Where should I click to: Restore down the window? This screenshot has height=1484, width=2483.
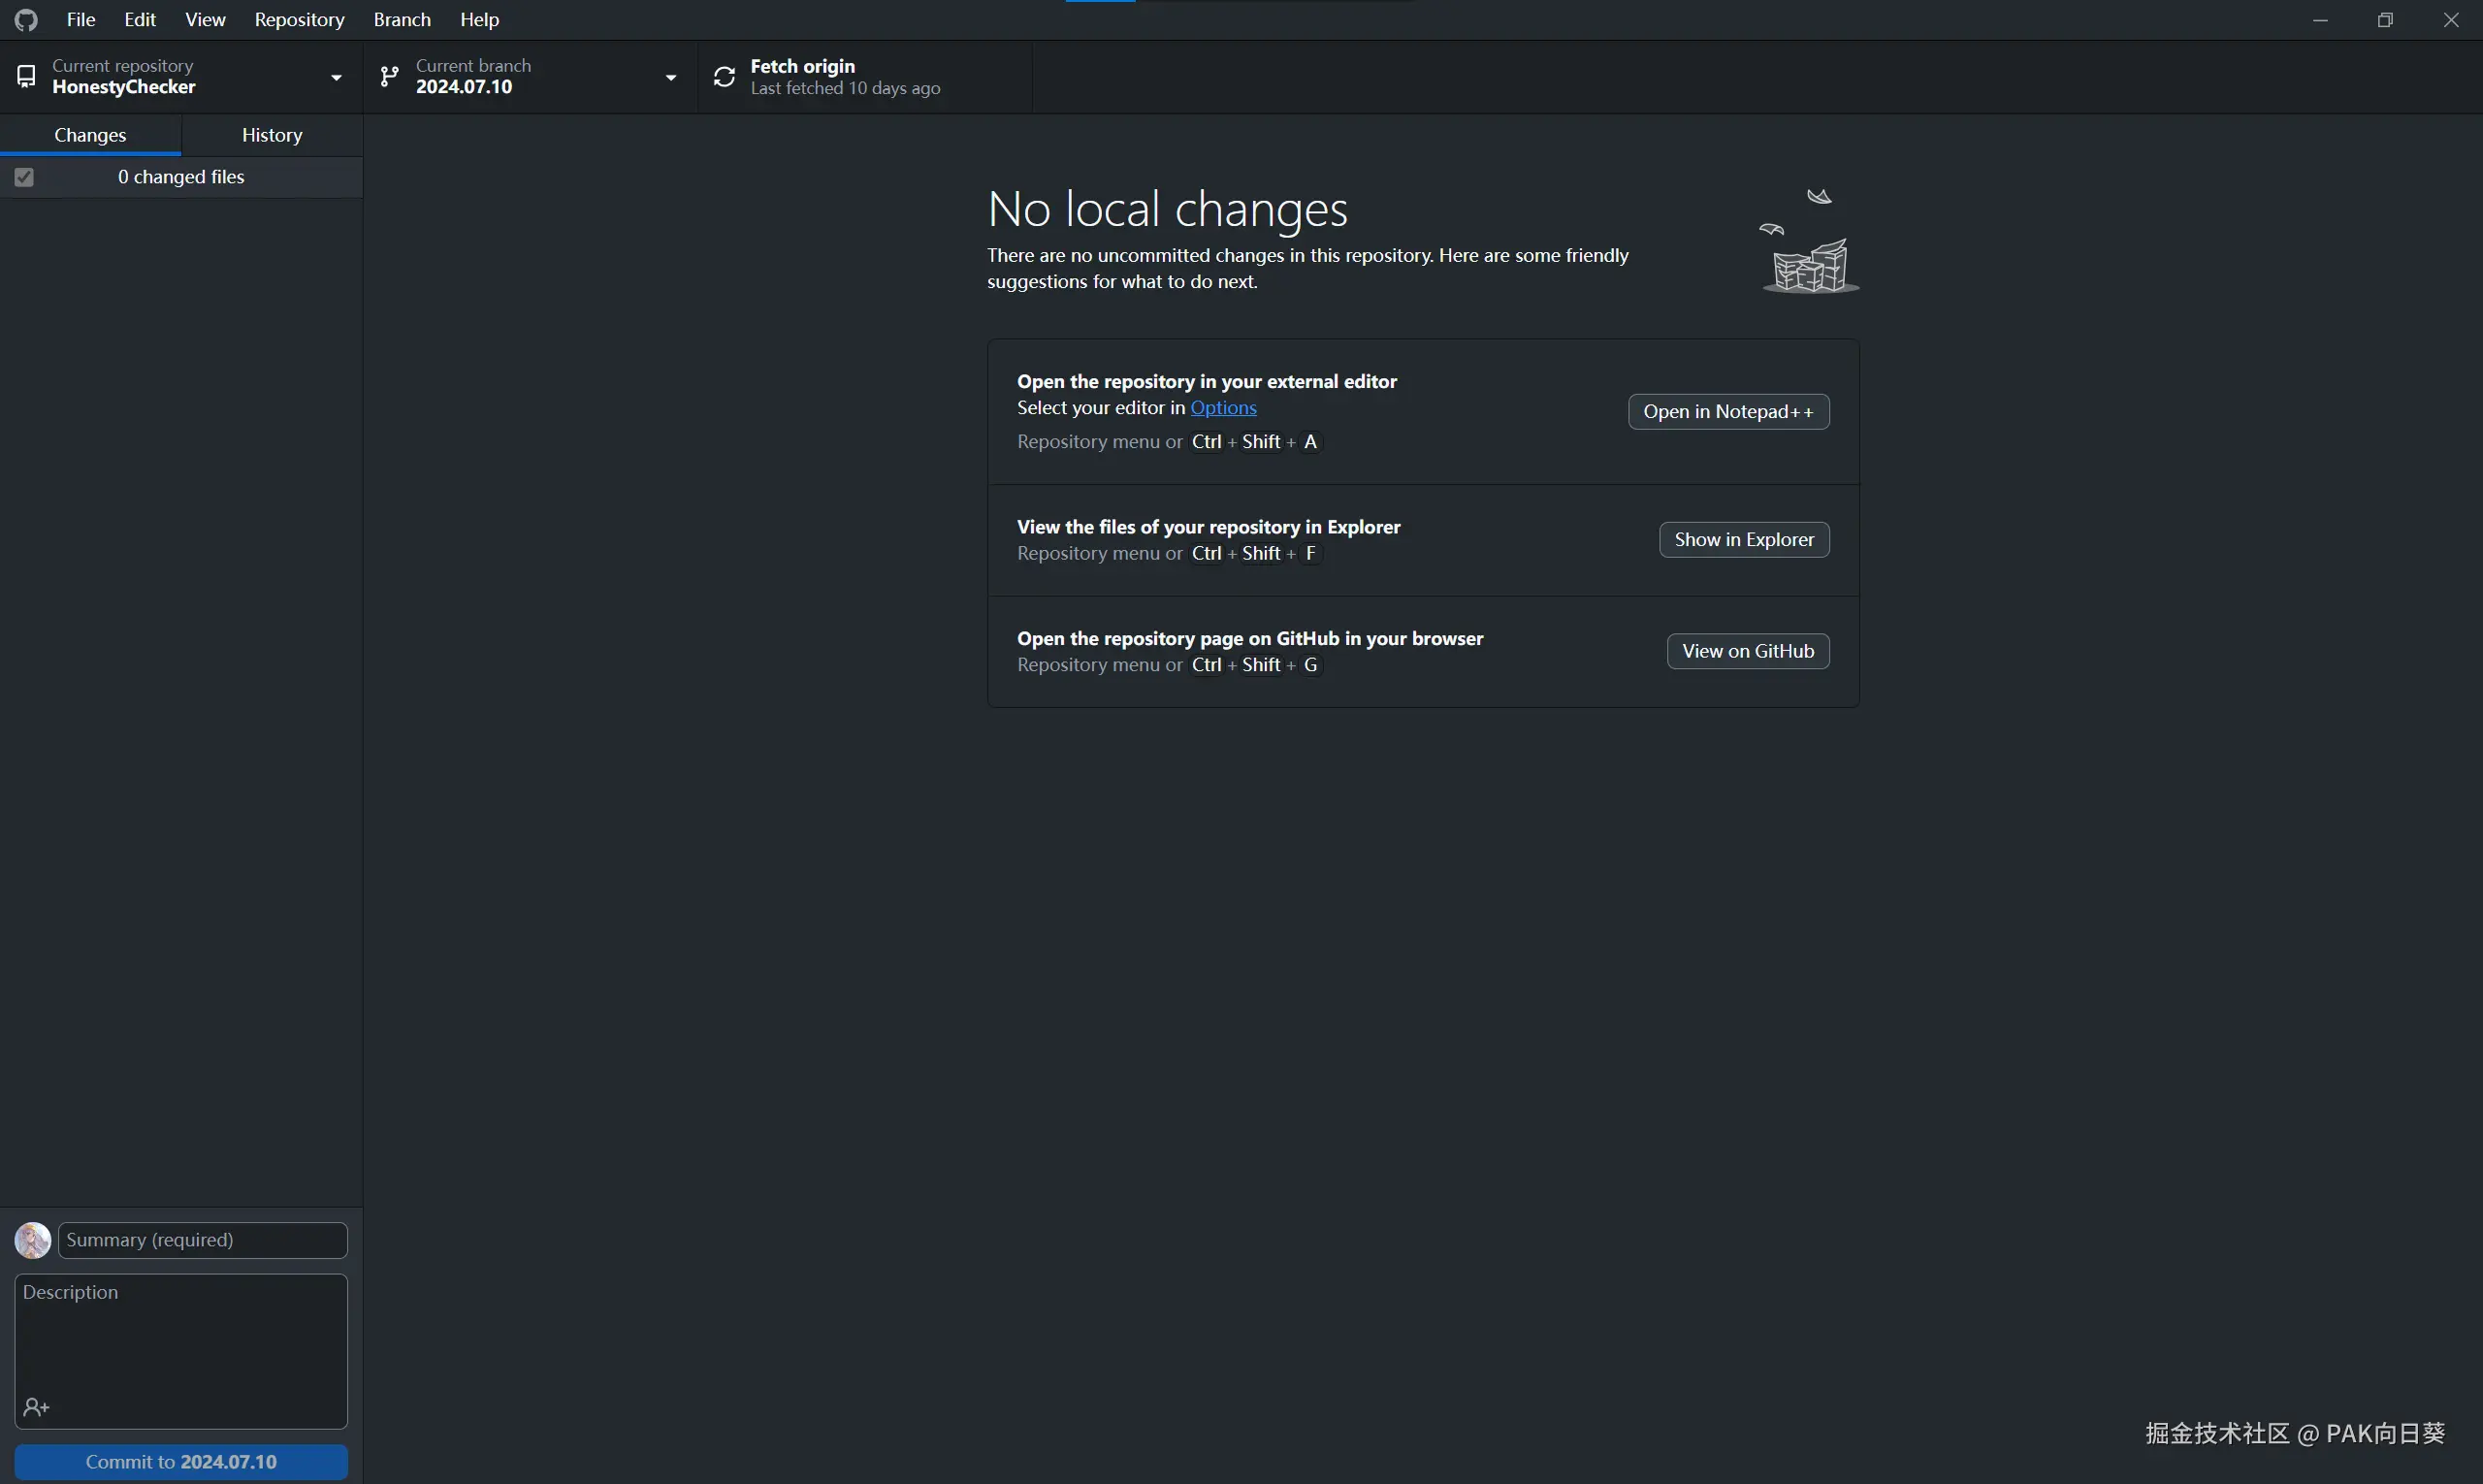(2385, 20)
